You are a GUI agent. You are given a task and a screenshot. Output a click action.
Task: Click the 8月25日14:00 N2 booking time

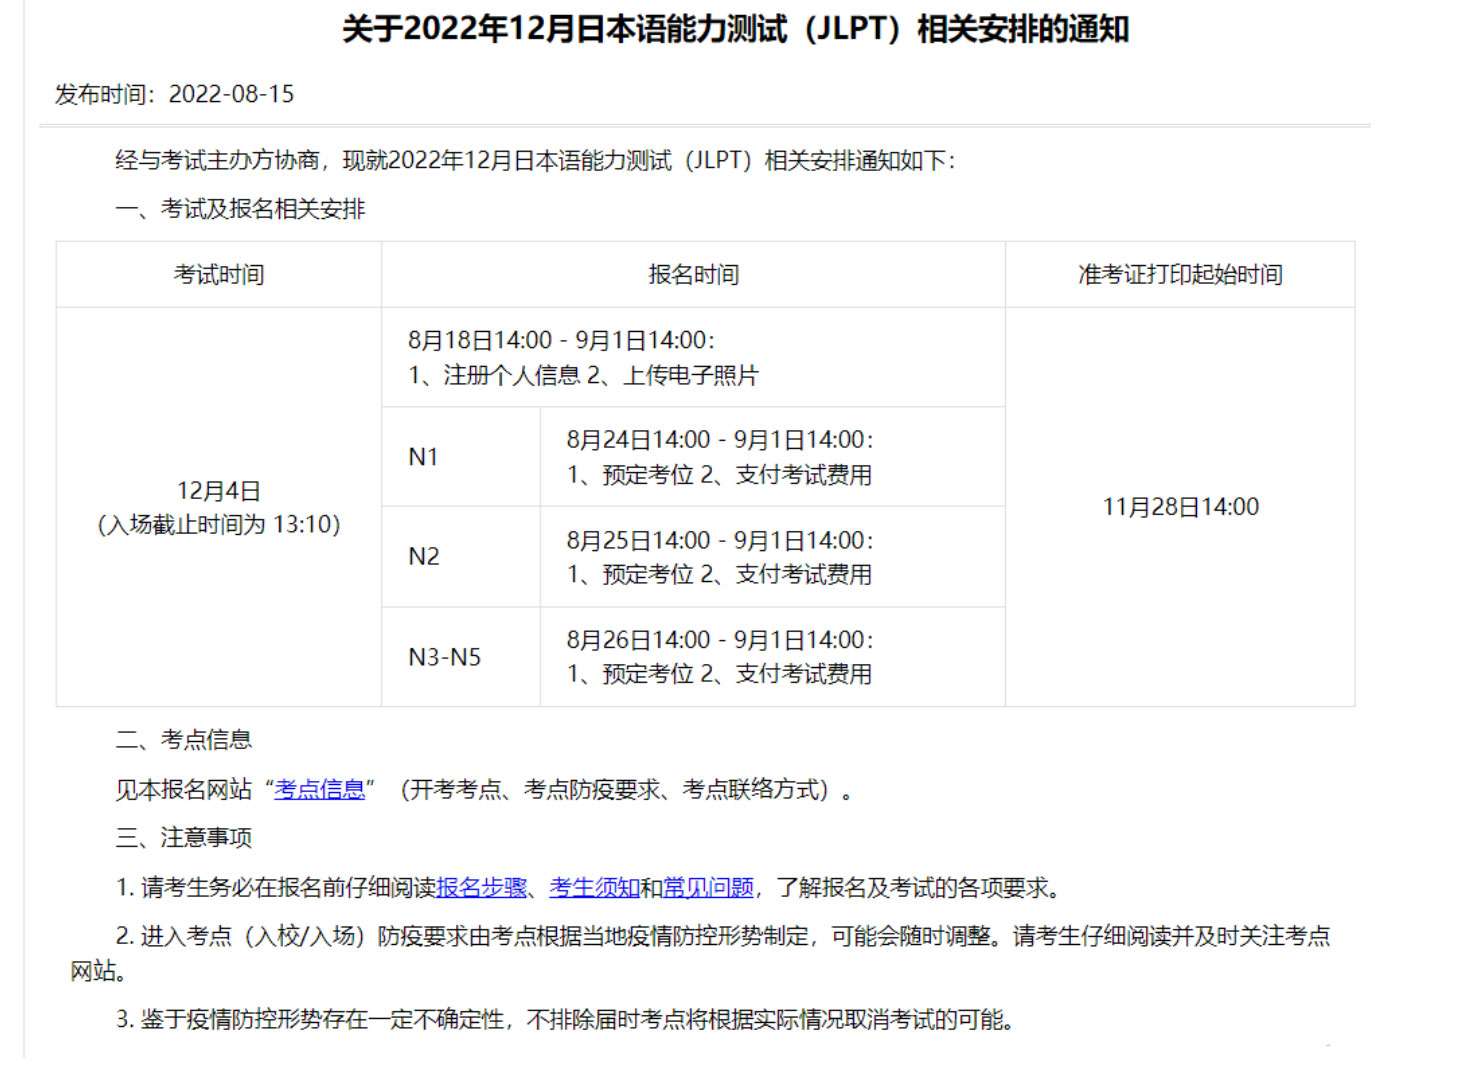(720, 540)
